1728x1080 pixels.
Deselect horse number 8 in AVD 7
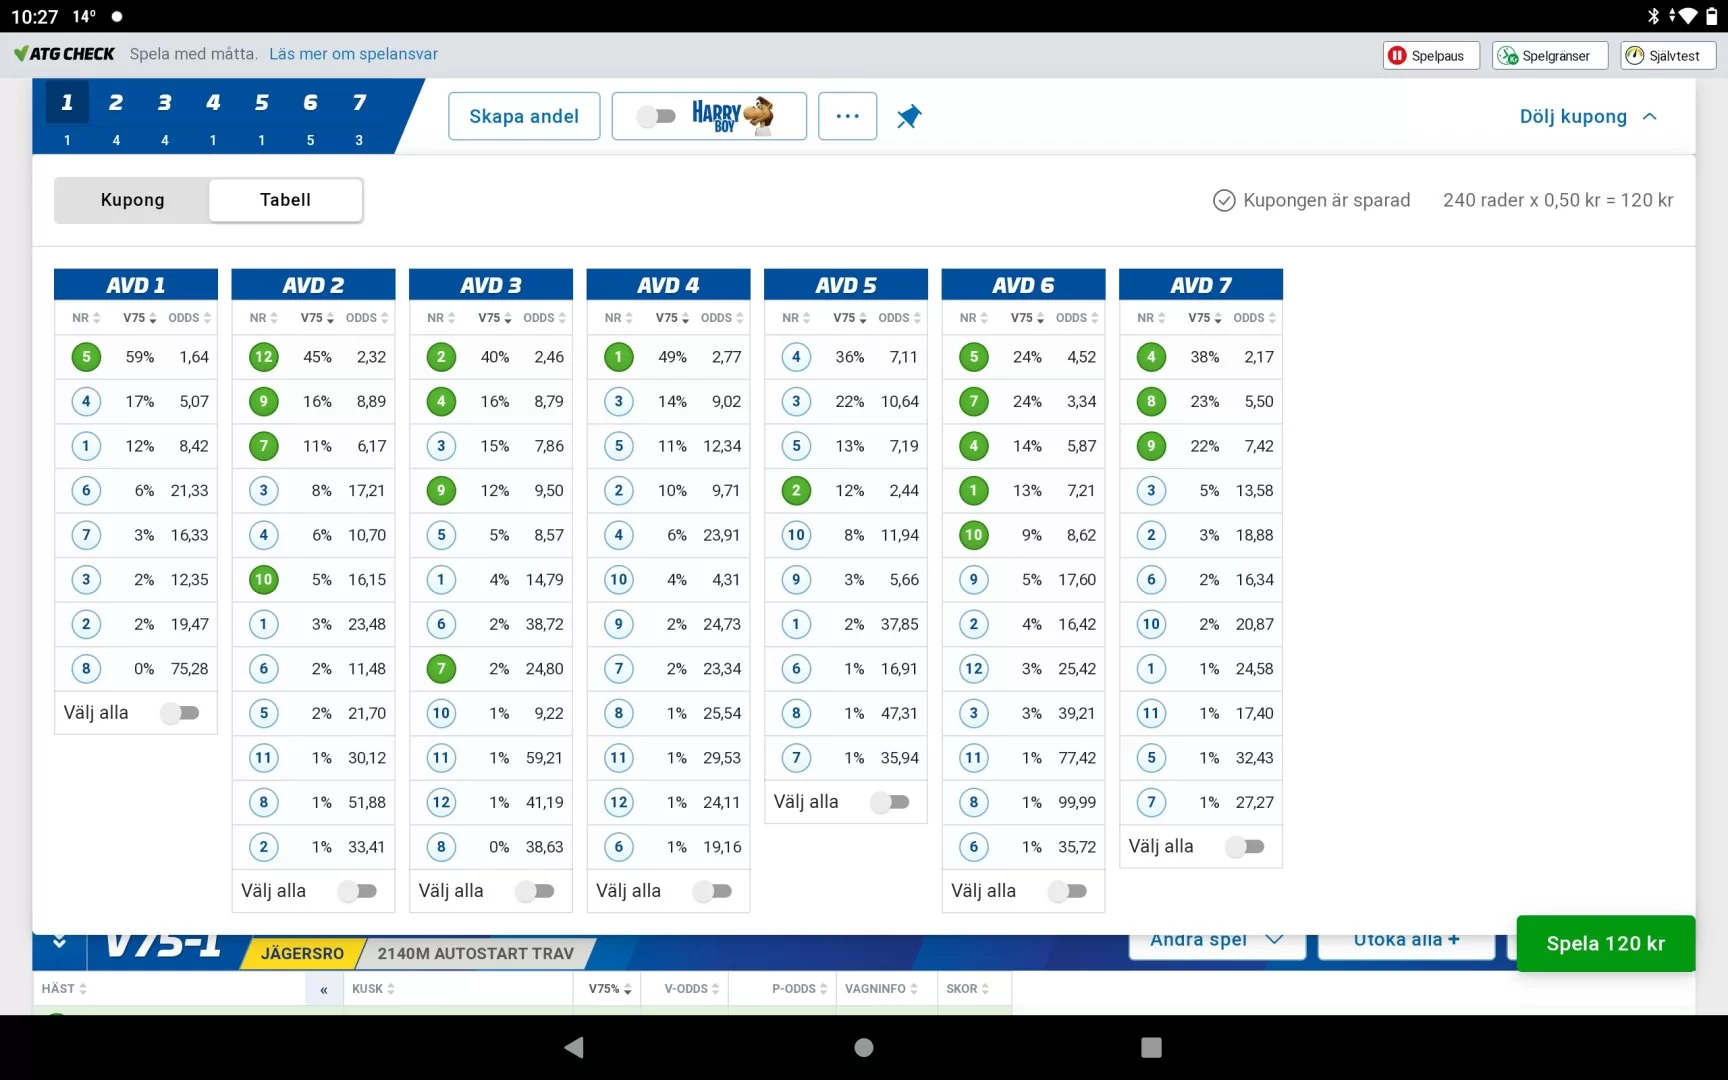point(1151,401)
